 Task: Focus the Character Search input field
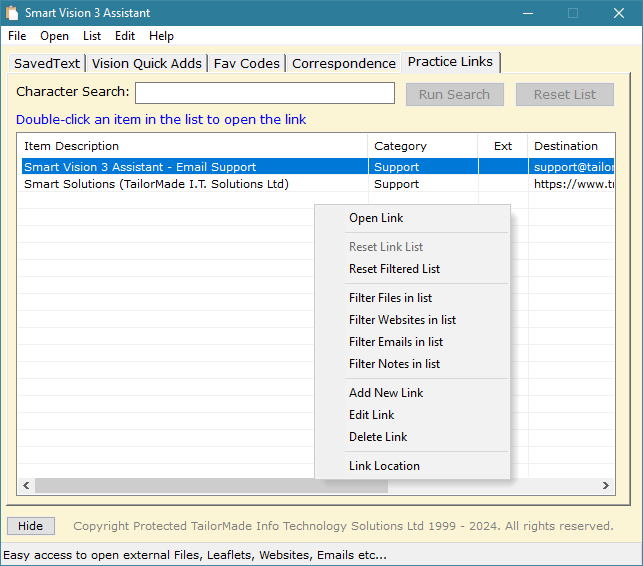pos(265,93)
